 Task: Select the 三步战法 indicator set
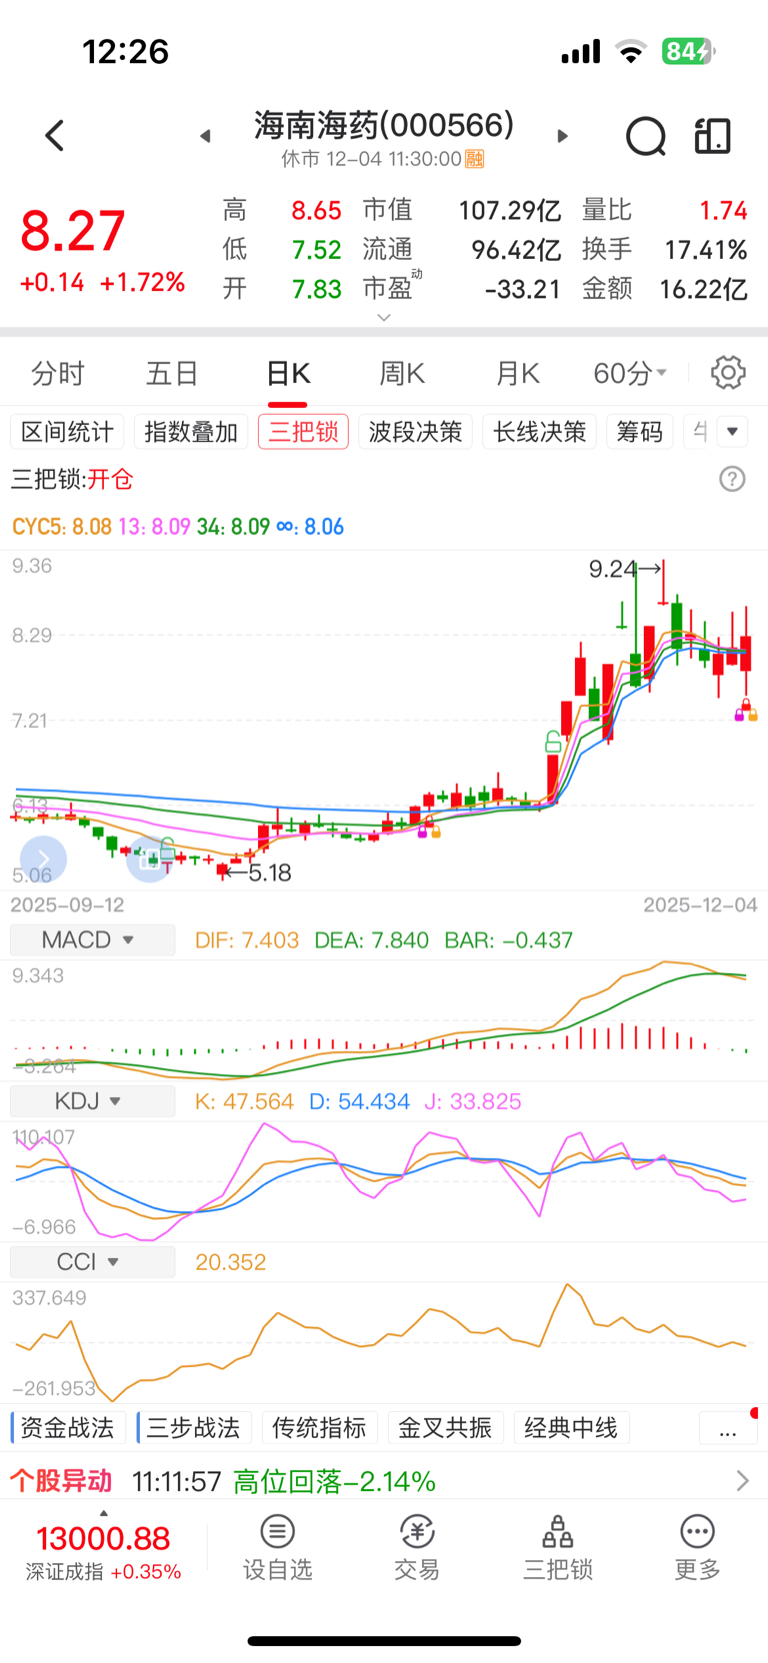coord(193,1428)
